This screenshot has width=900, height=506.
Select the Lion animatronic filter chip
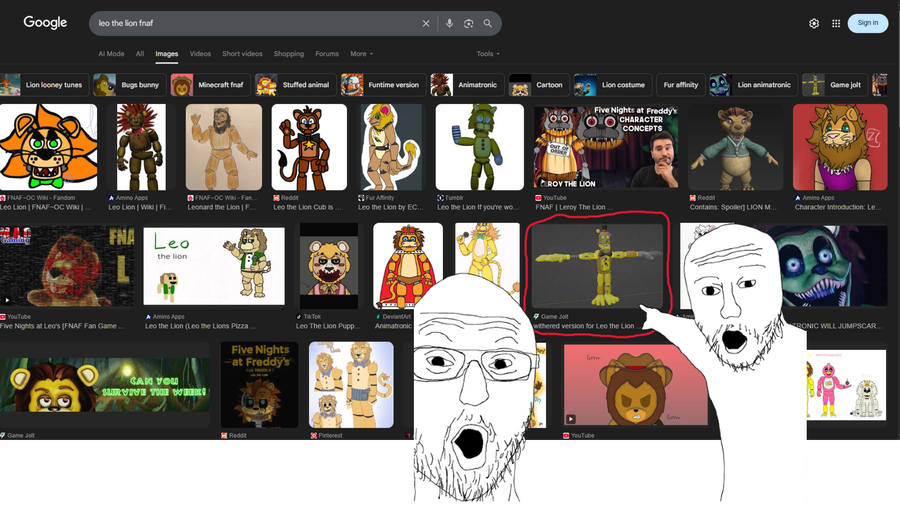point(754,85)
